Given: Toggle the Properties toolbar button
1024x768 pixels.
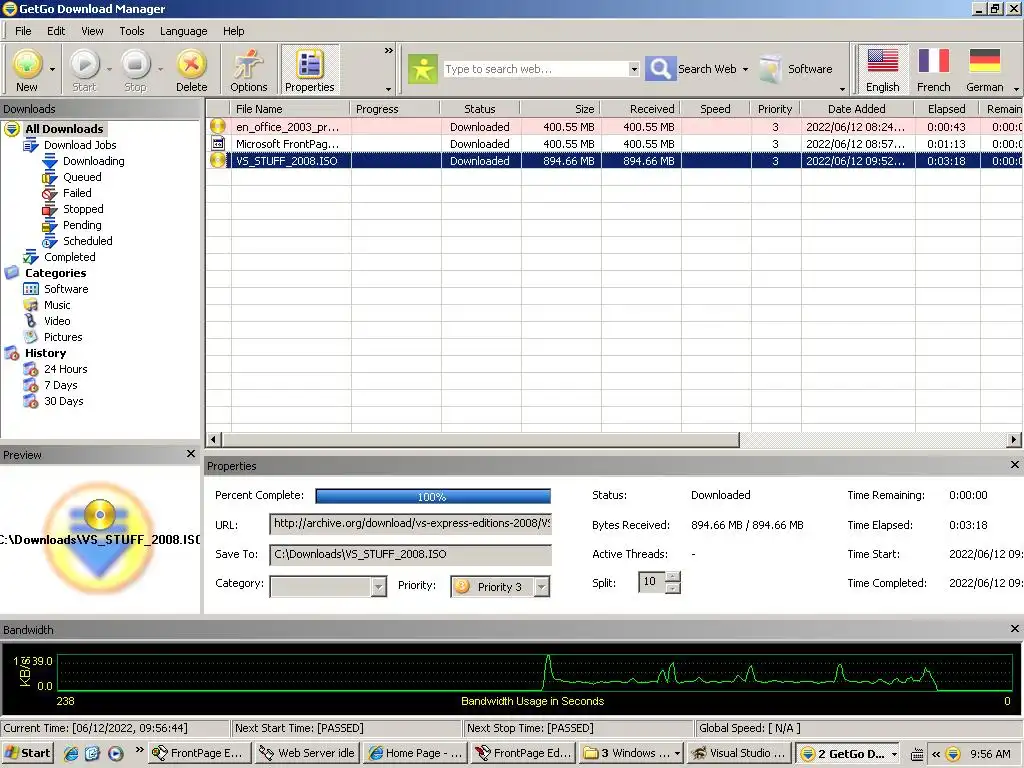Looking at the screenshot, I should coord(310,69).
